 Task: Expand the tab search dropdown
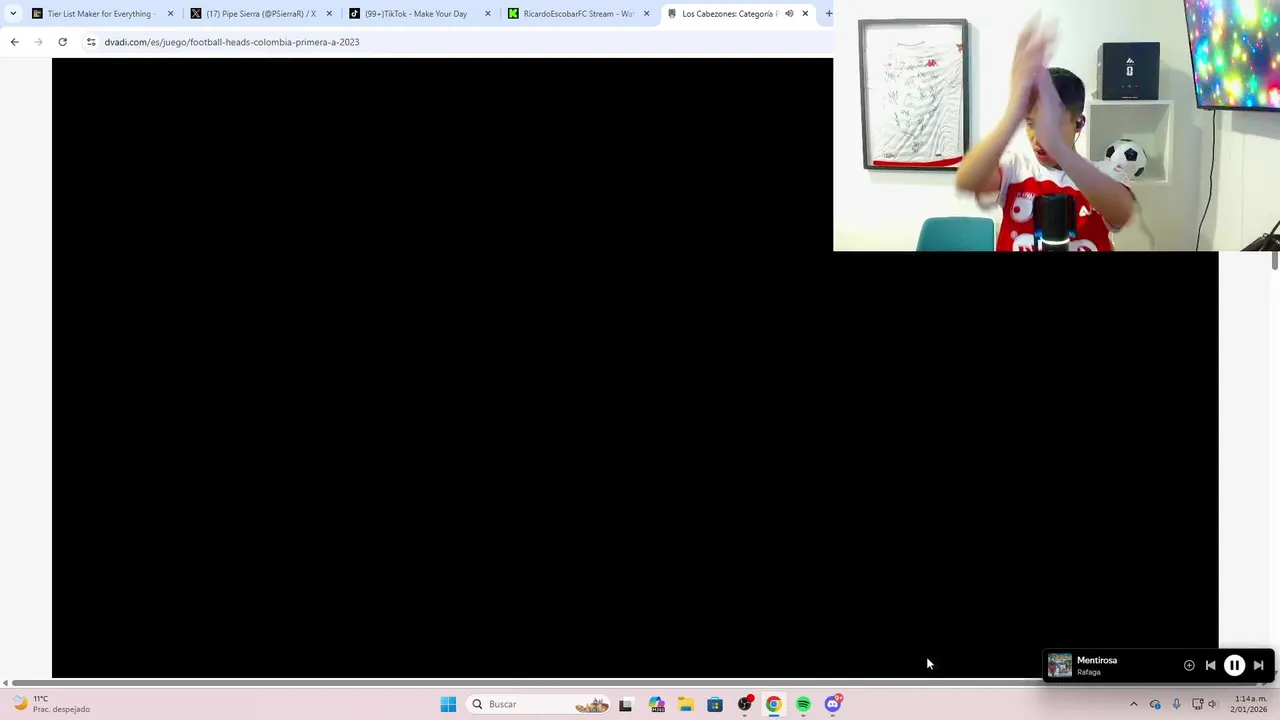(x=13, y=14)
